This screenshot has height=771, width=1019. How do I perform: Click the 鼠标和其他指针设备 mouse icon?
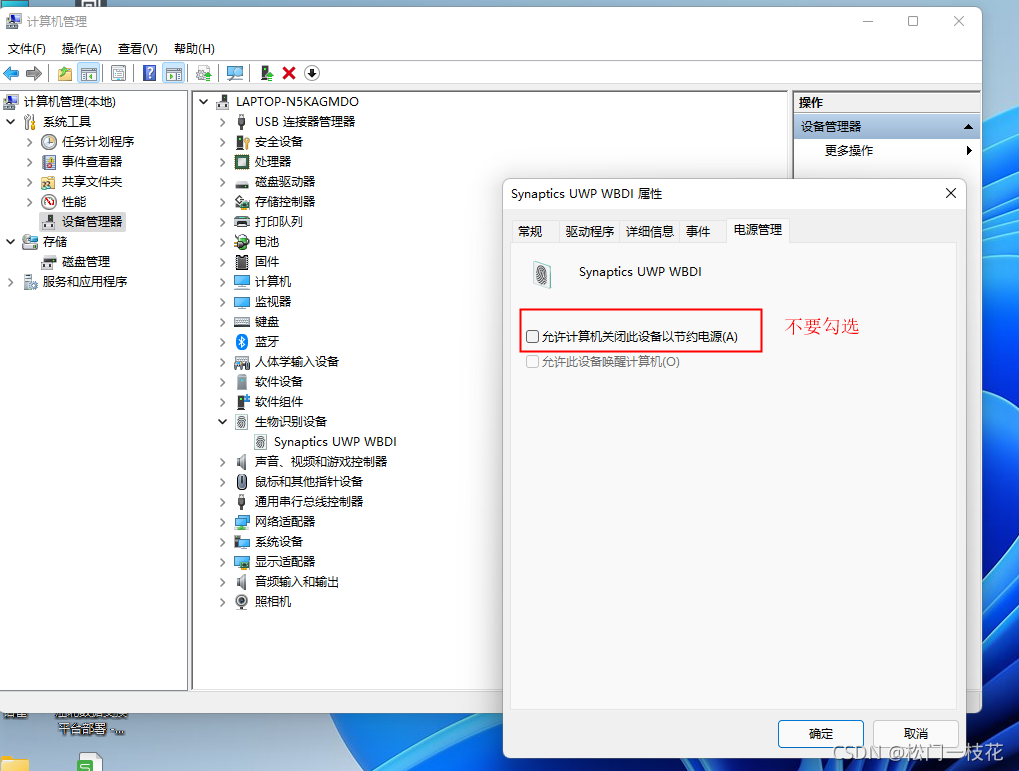tap(242, 482)
